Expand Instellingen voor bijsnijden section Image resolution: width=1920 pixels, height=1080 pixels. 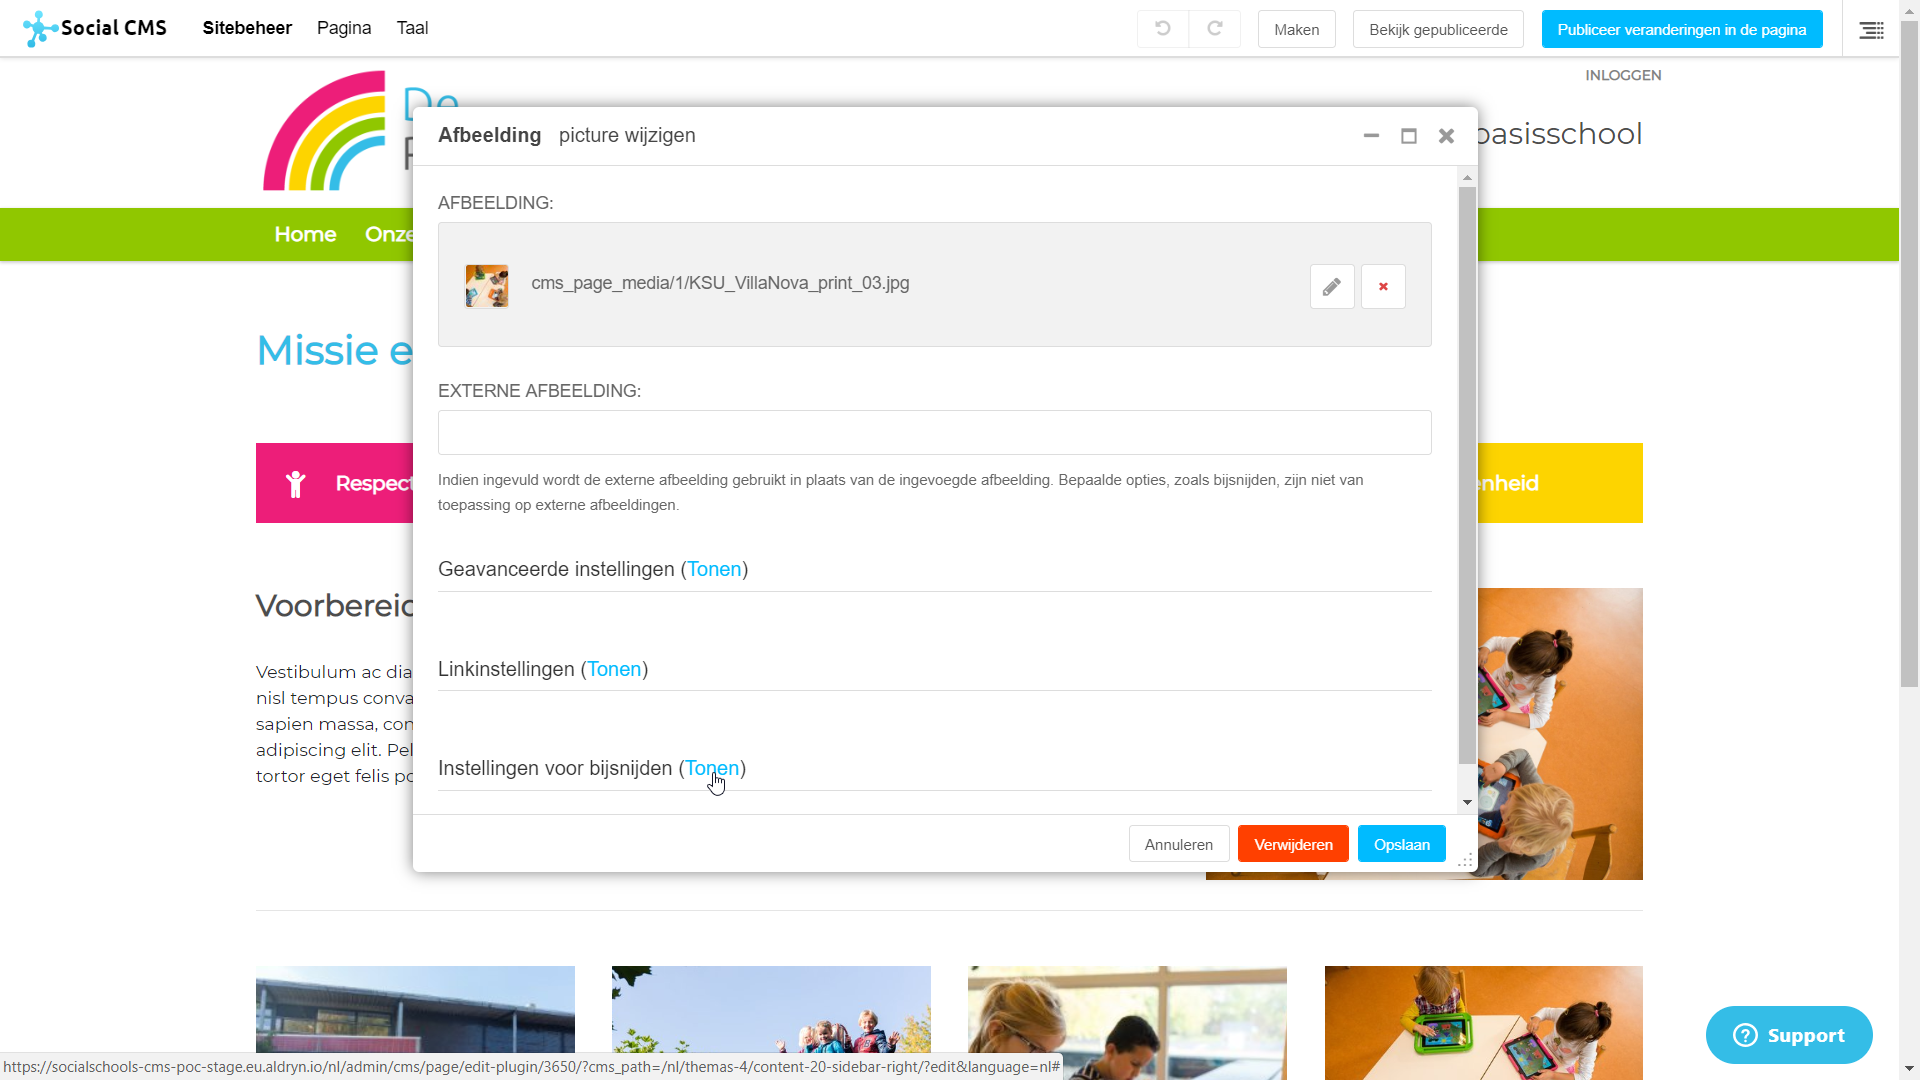click(712, 768)
